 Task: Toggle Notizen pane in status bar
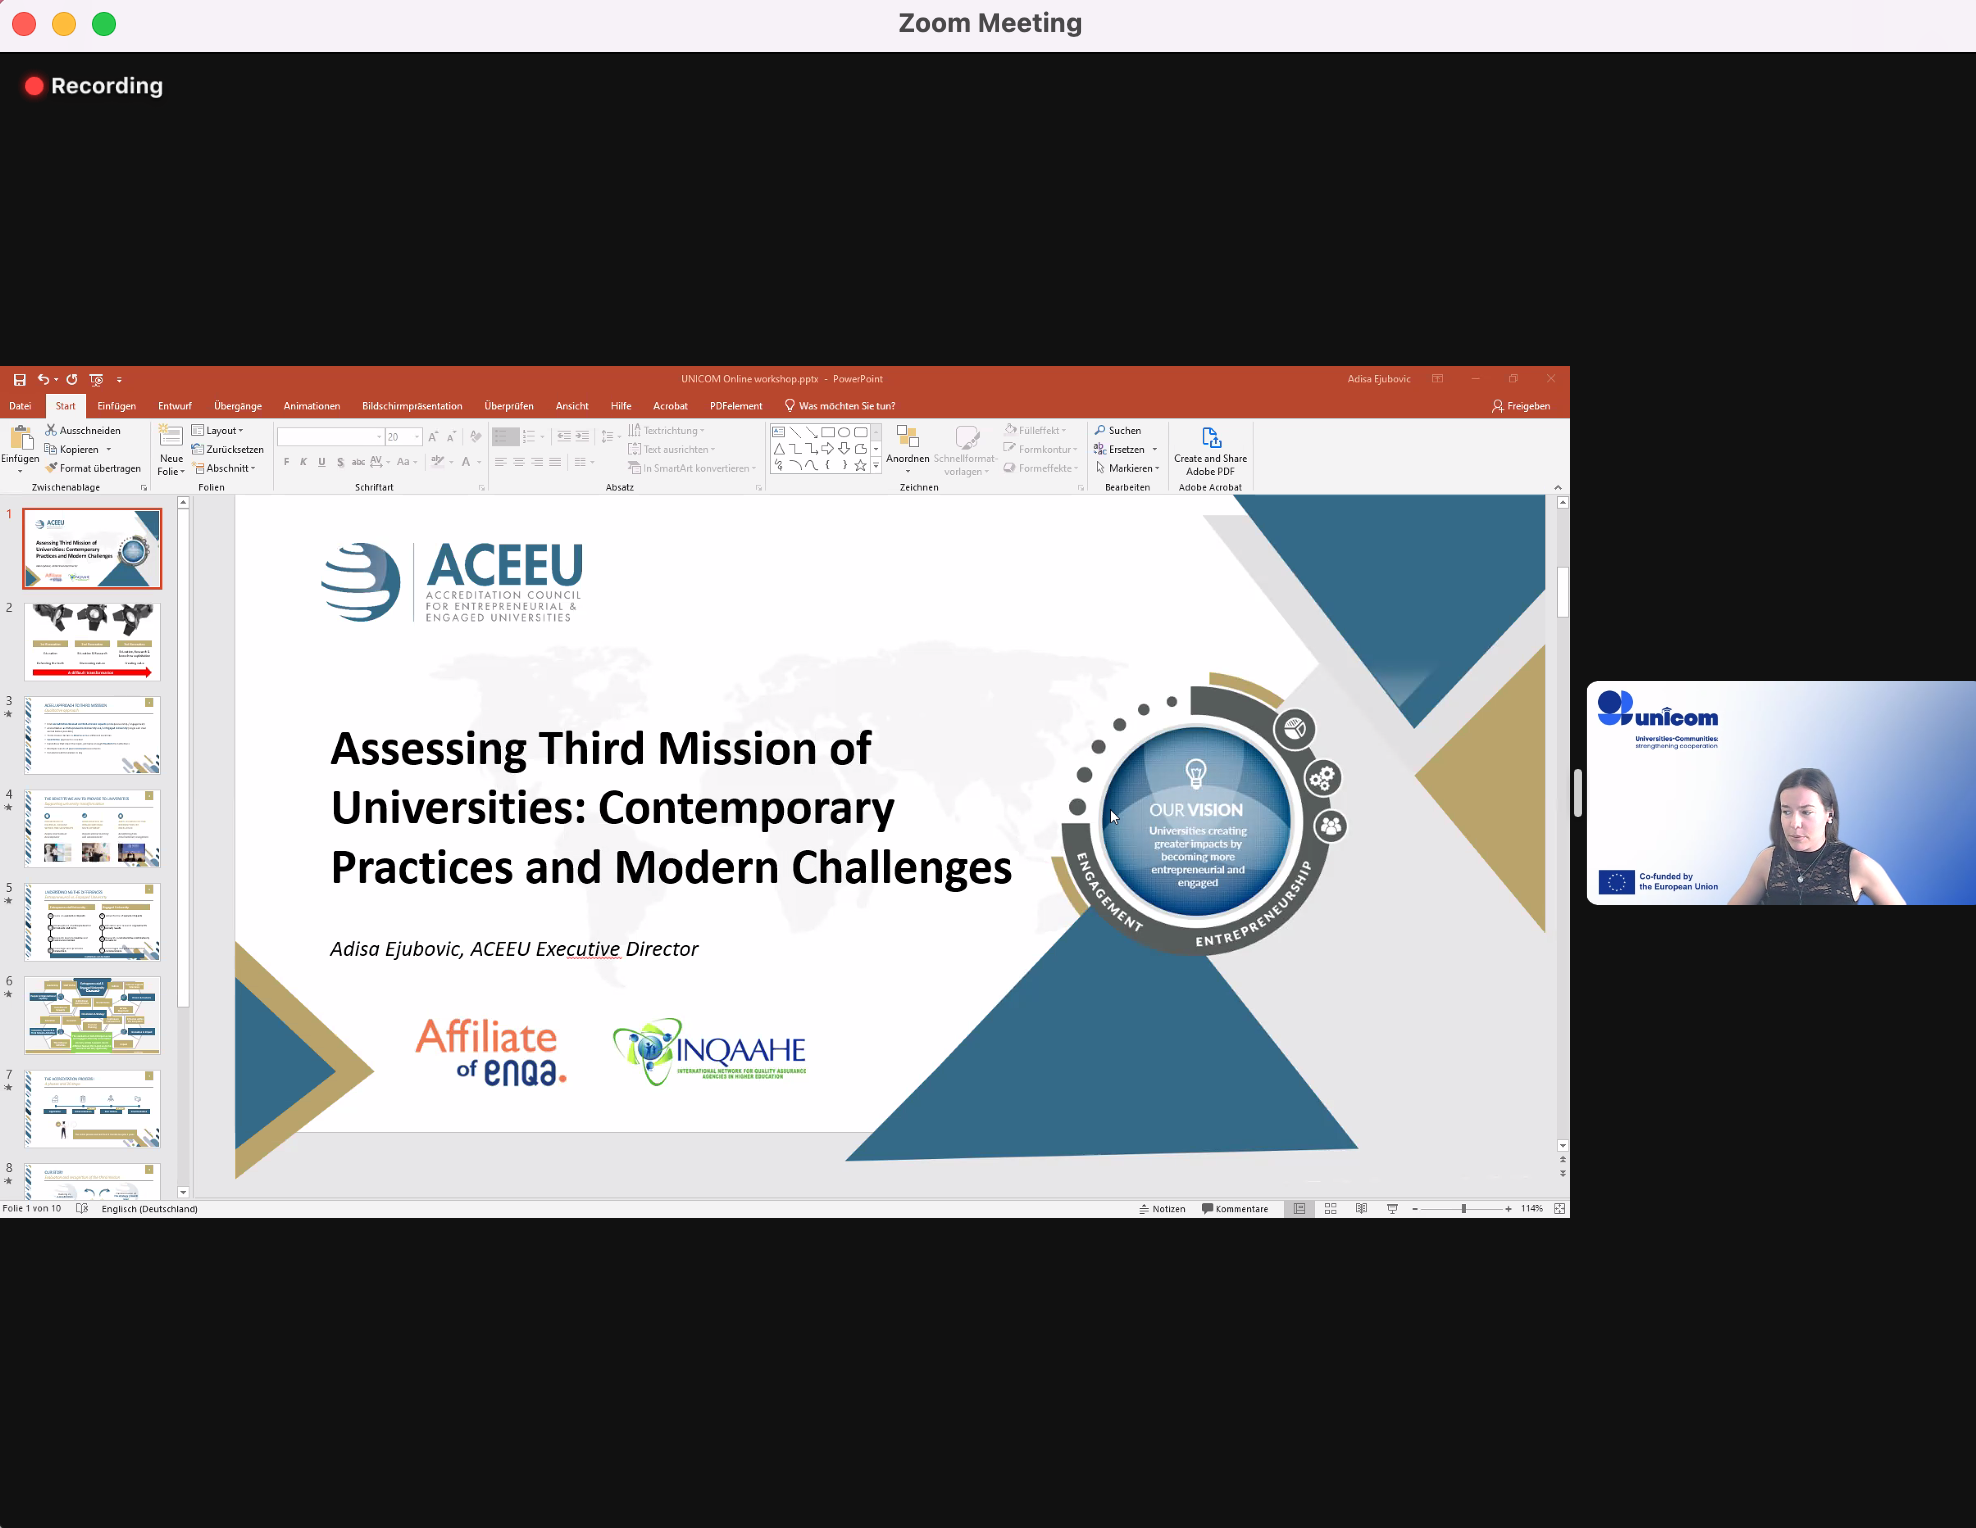coord(1162,1209)
